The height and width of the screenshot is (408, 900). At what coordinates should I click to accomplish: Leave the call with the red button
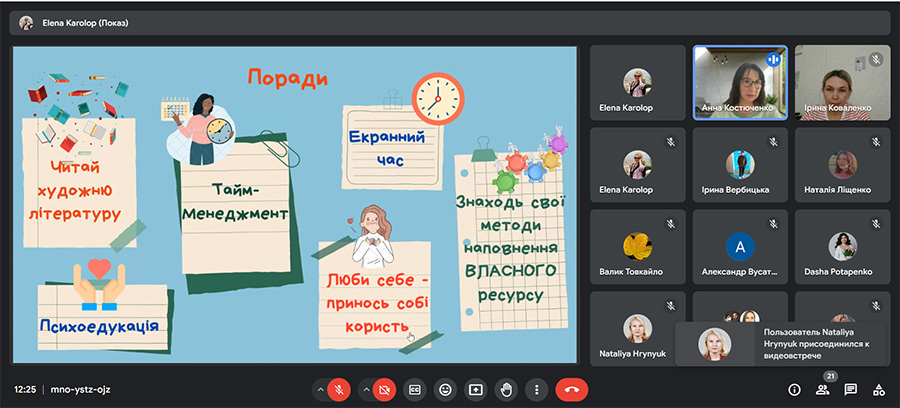[x=572, y=390]
